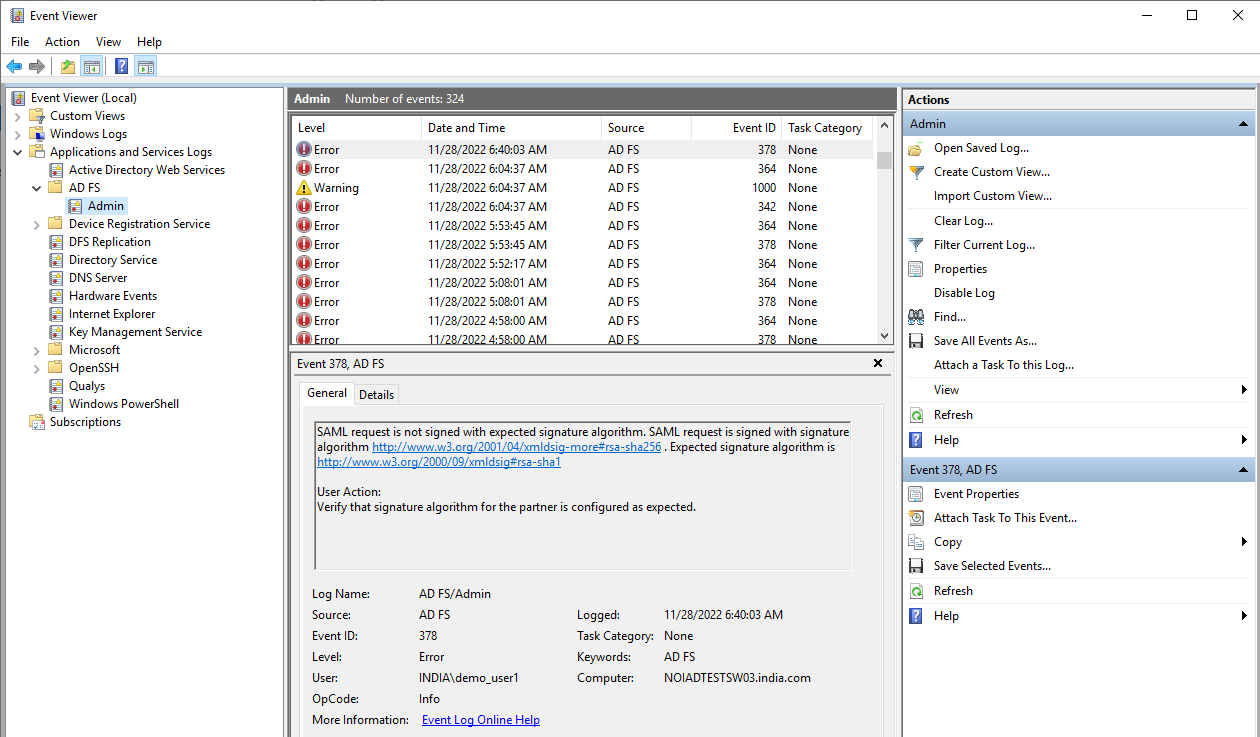This screenshot has width=1260, height=737.
Task: Click the event list scroll down arrow
Action: click(883, 336)
